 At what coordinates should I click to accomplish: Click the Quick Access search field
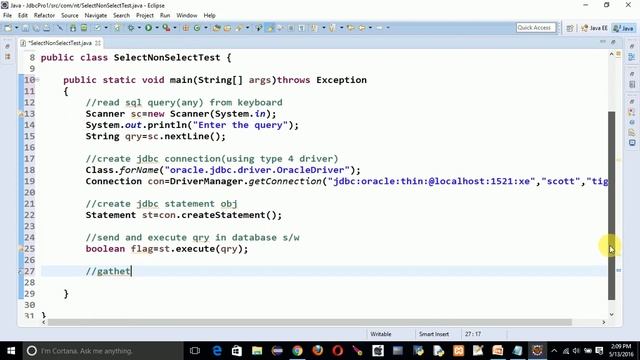click(536, 27)
